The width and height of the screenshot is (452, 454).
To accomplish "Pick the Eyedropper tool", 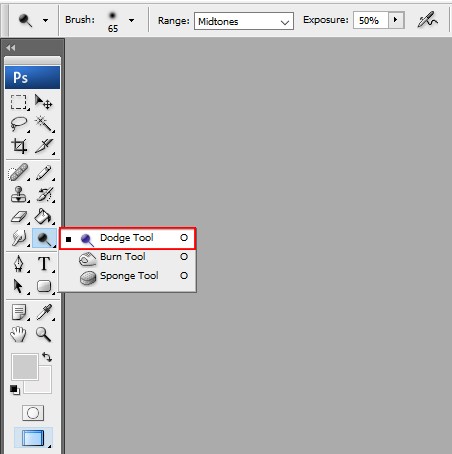I will click(x=44, y=312).
